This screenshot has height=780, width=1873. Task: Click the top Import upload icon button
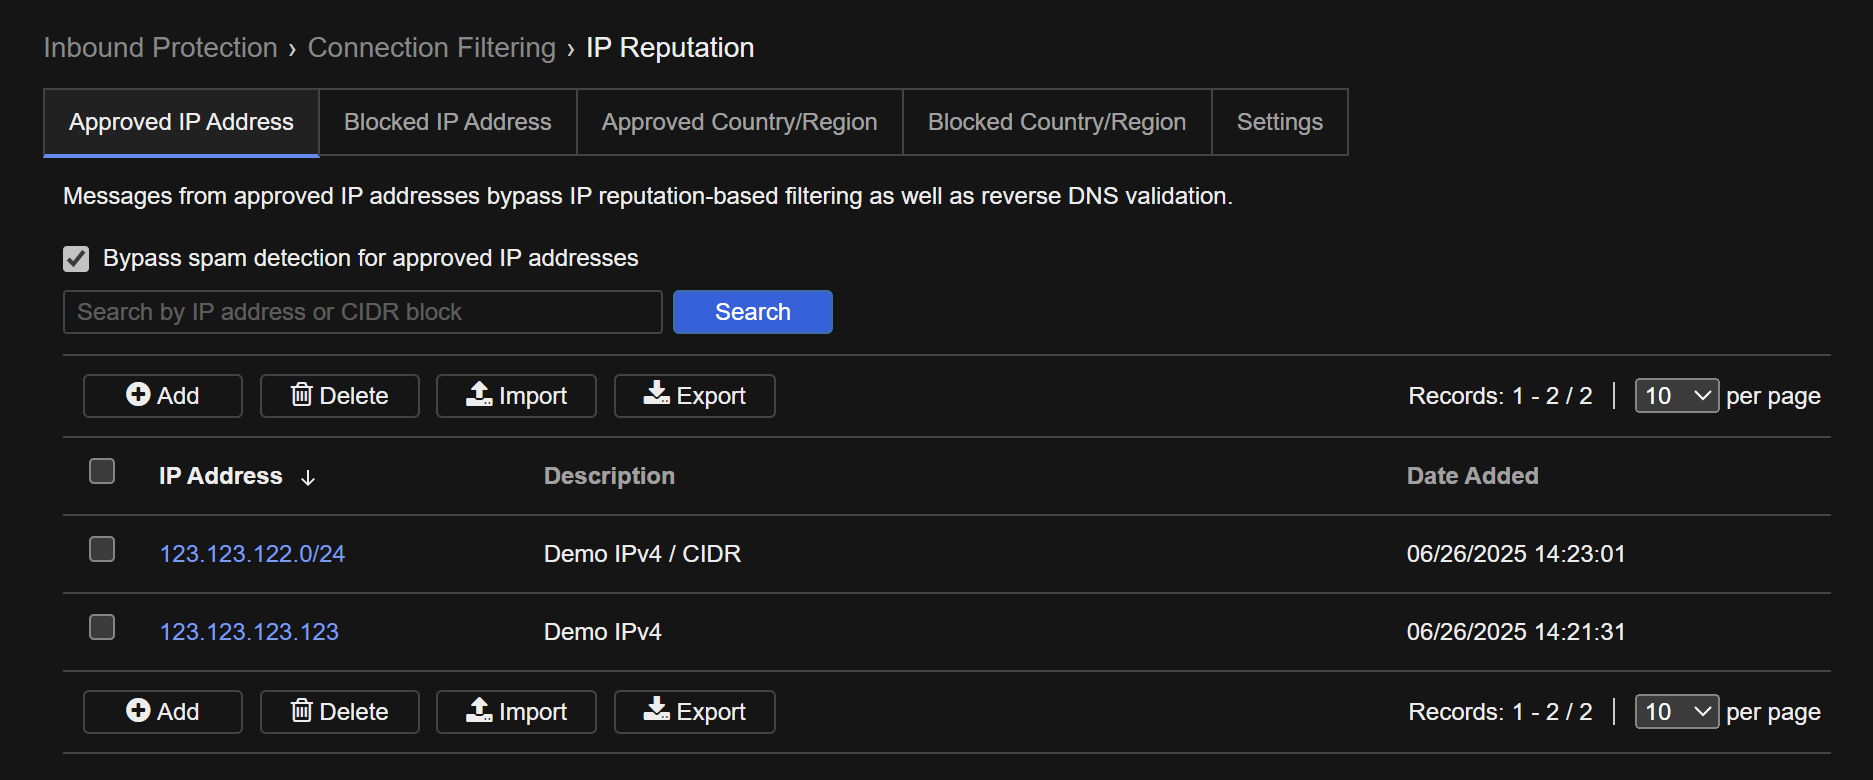coord(516,396)
